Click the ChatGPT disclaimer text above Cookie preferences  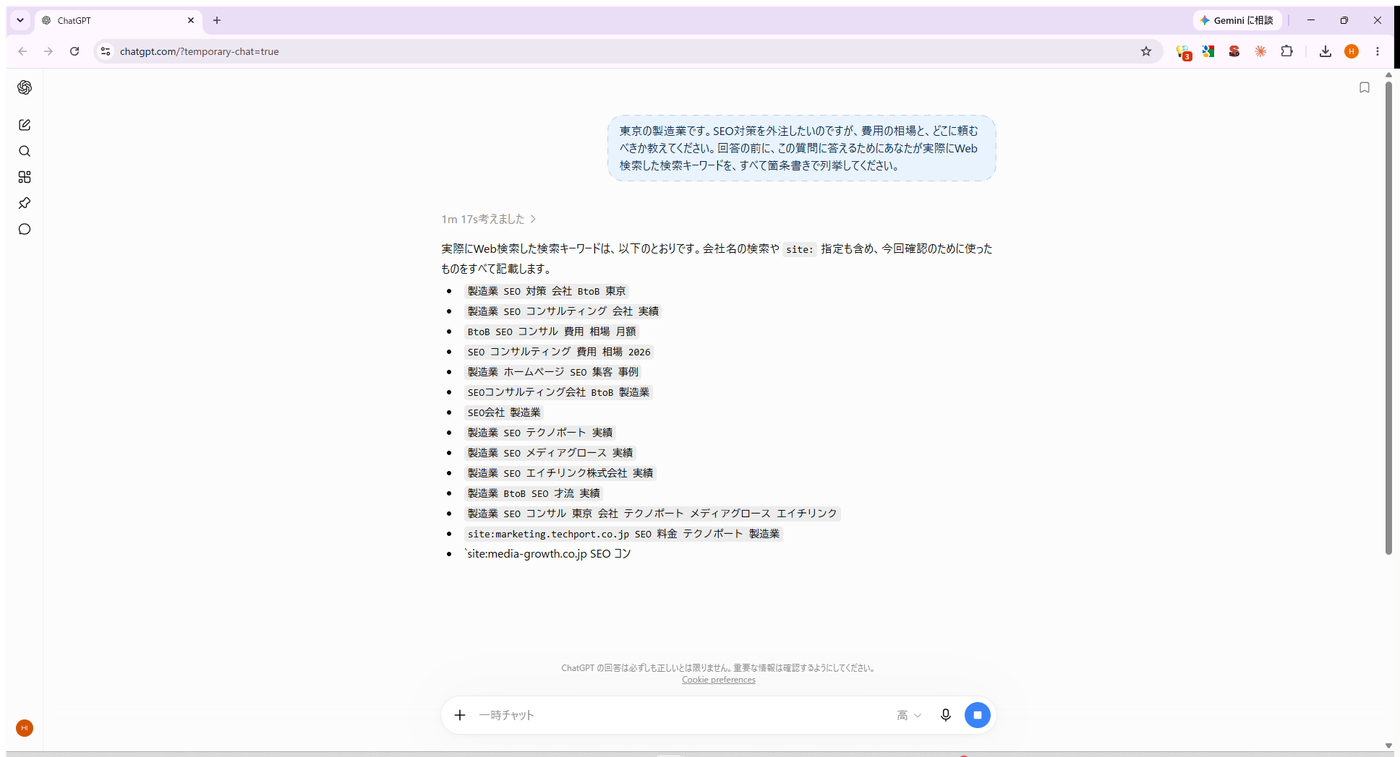718,668
